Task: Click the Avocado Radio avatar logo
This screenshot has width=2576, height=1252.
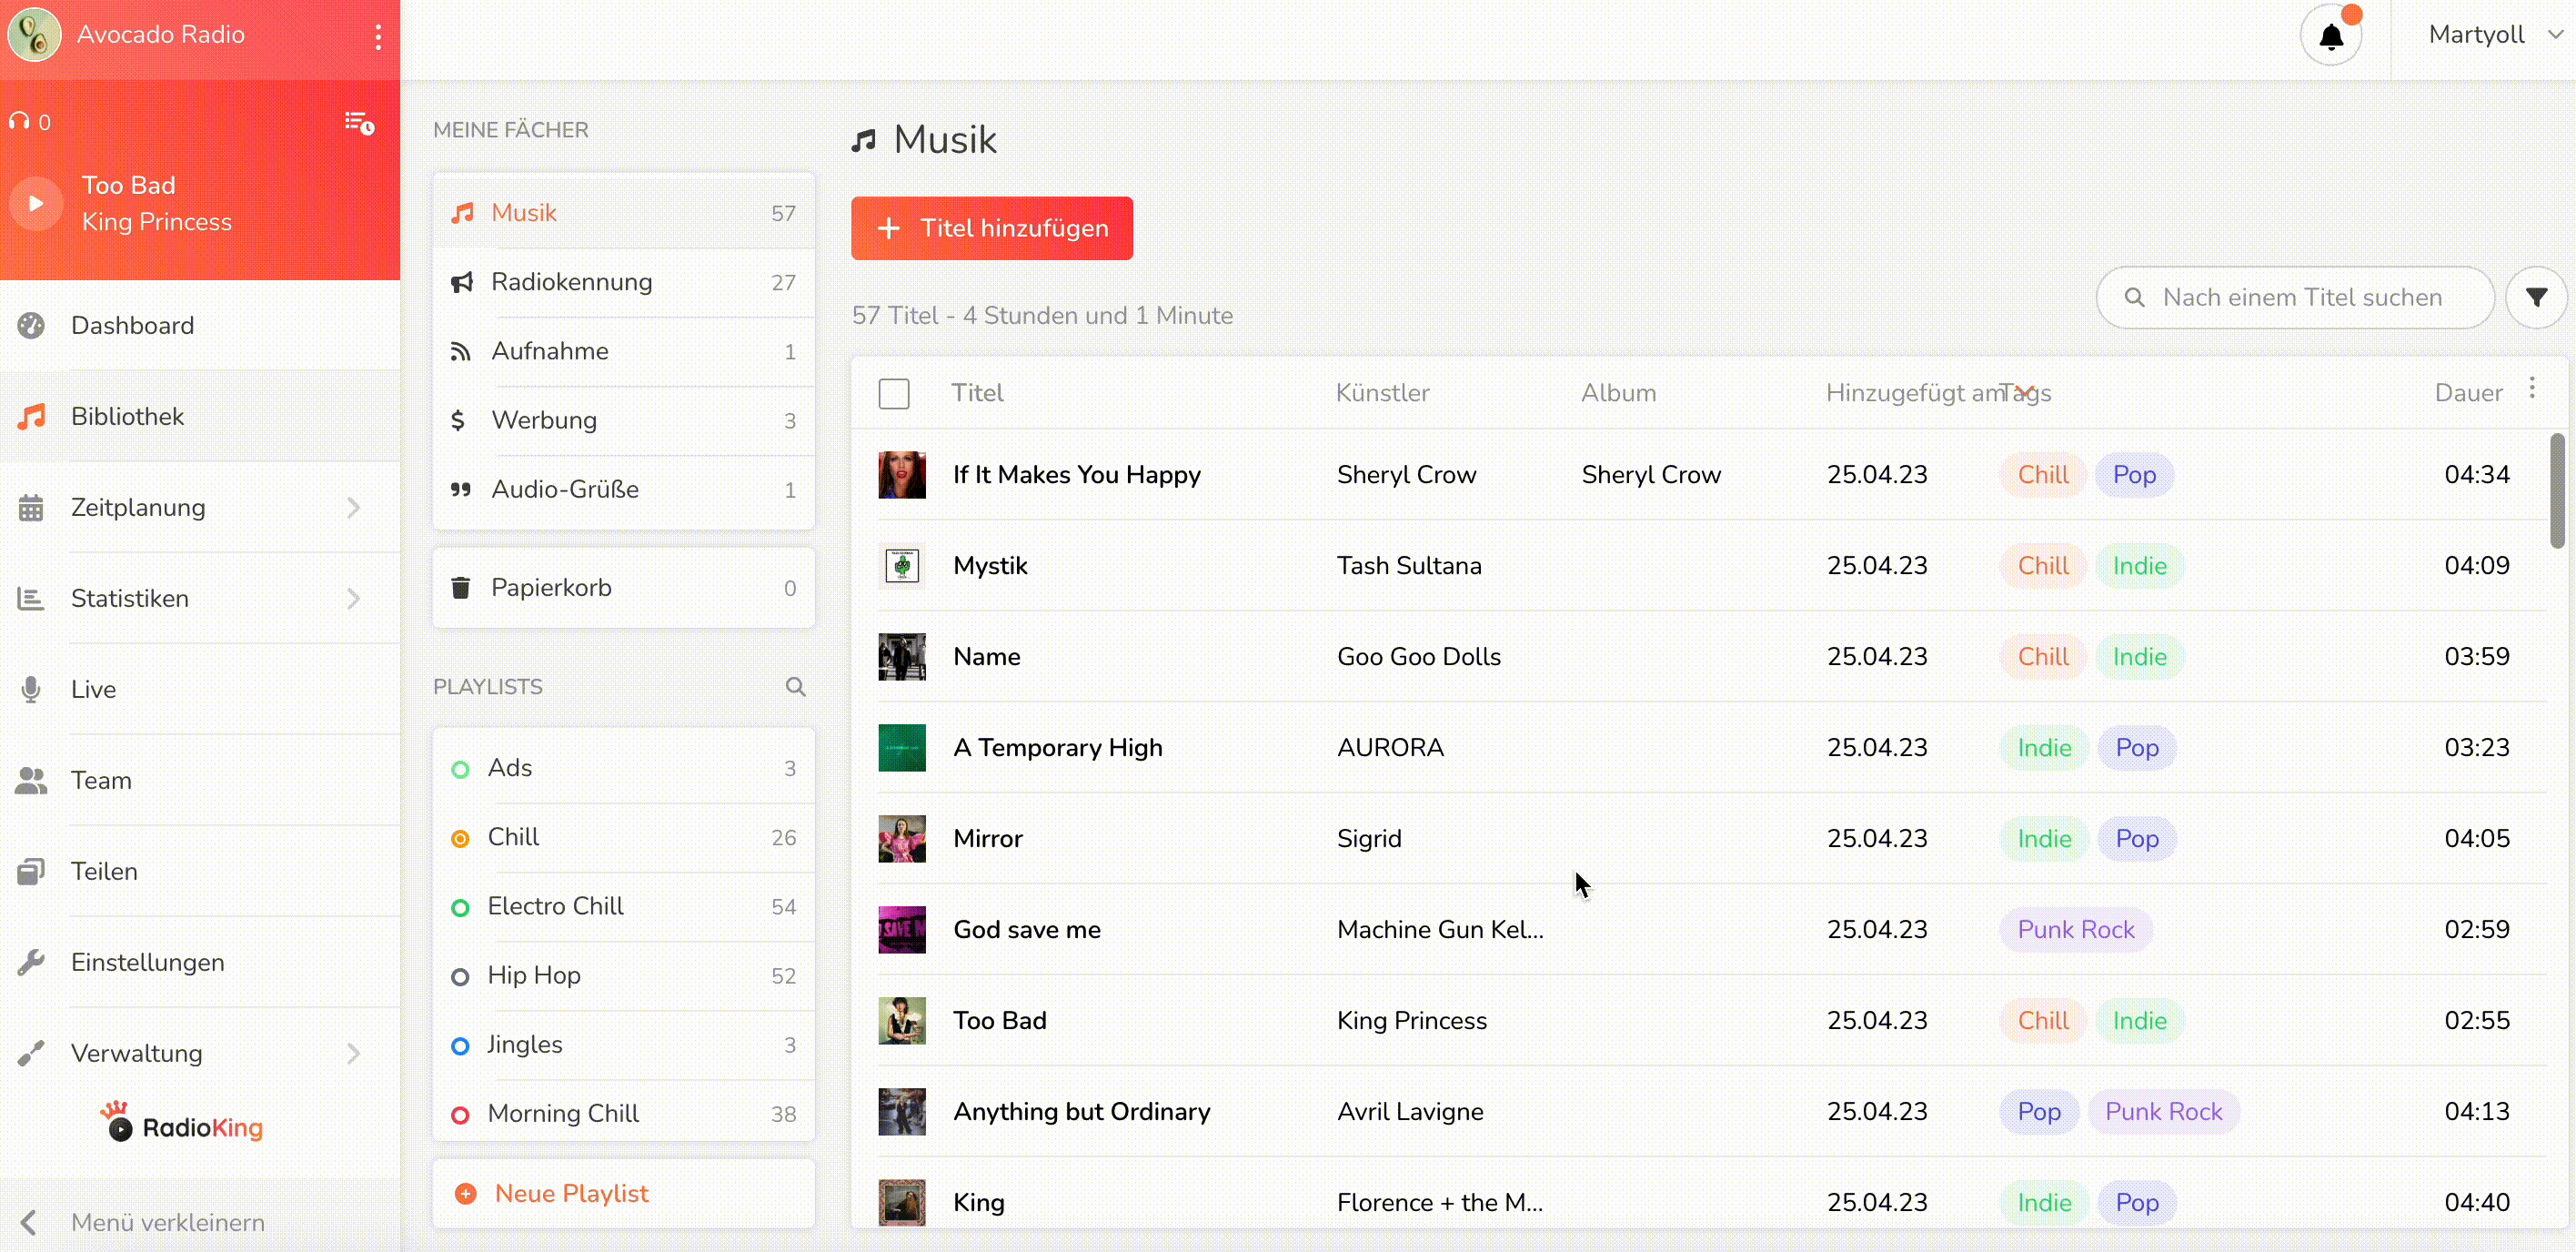Action: point(35,35)
